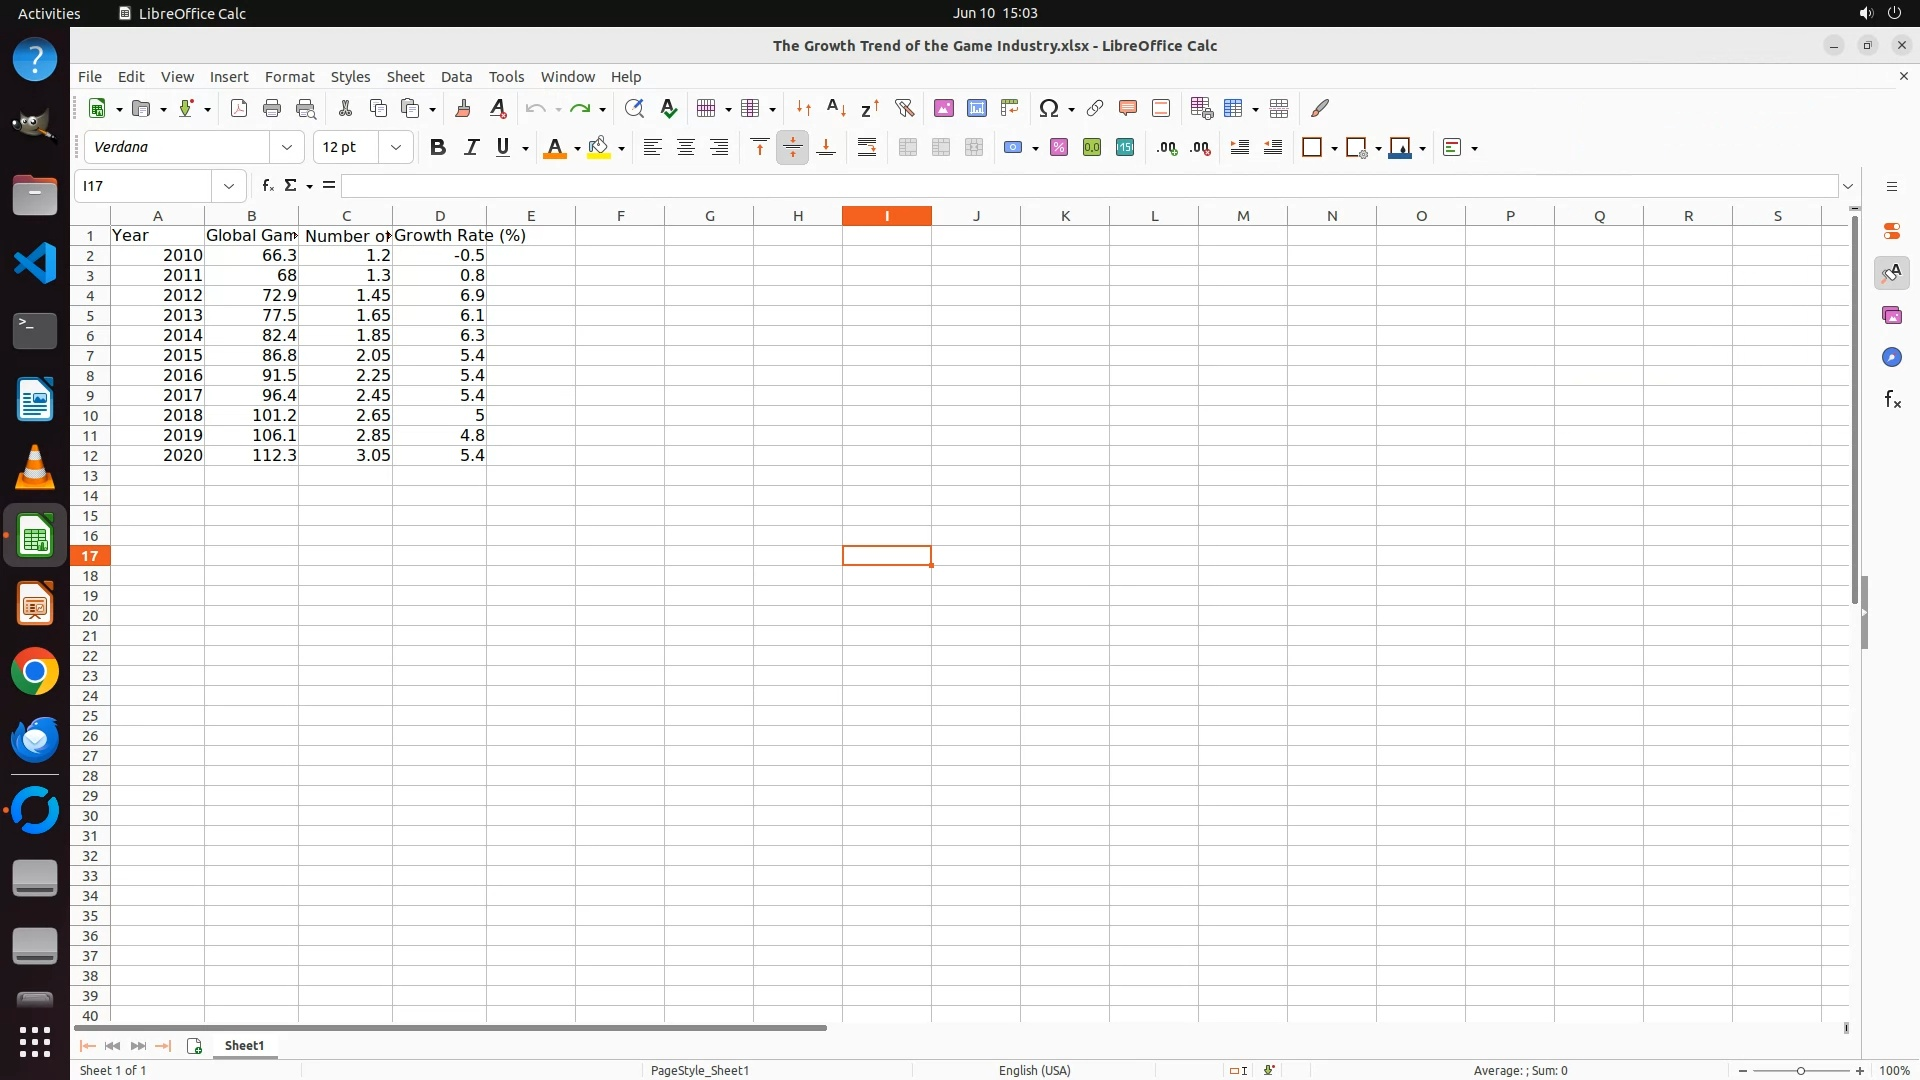
Task: Expand the Verdana font name dropdown
Action: click(x=287, y=147)
